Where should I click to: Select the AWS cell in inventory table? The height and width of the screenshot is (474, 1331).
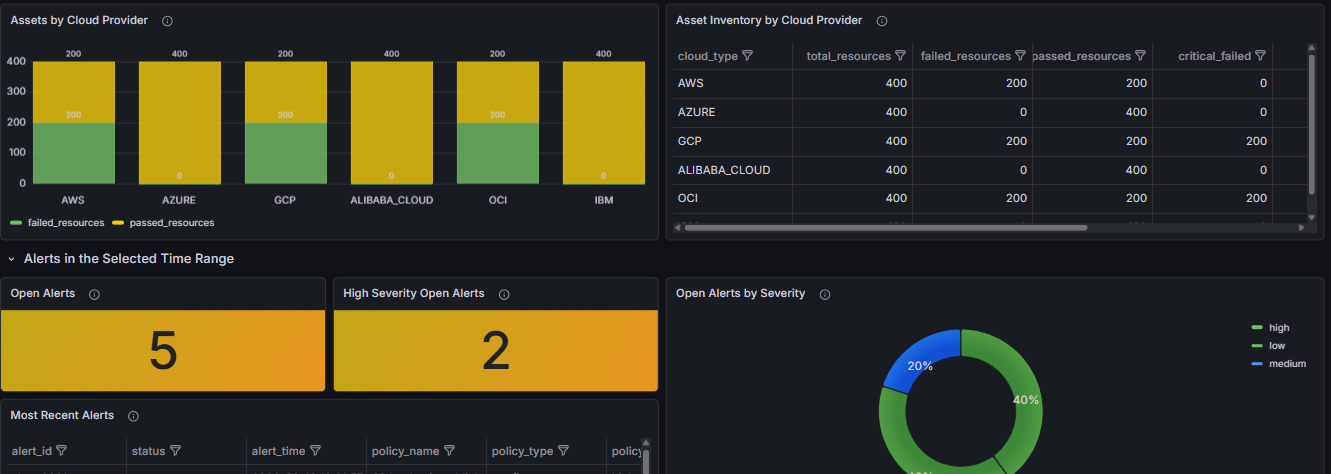730,84
